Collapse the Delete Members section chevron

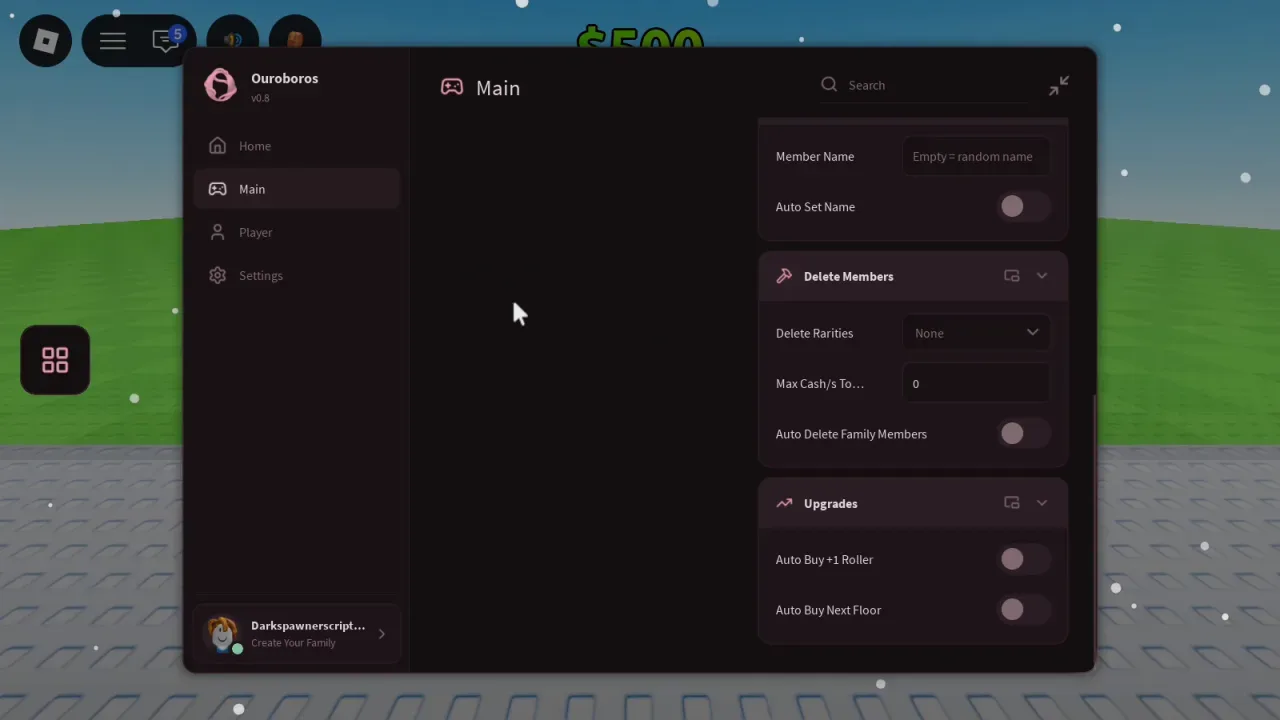[1042, 276]
